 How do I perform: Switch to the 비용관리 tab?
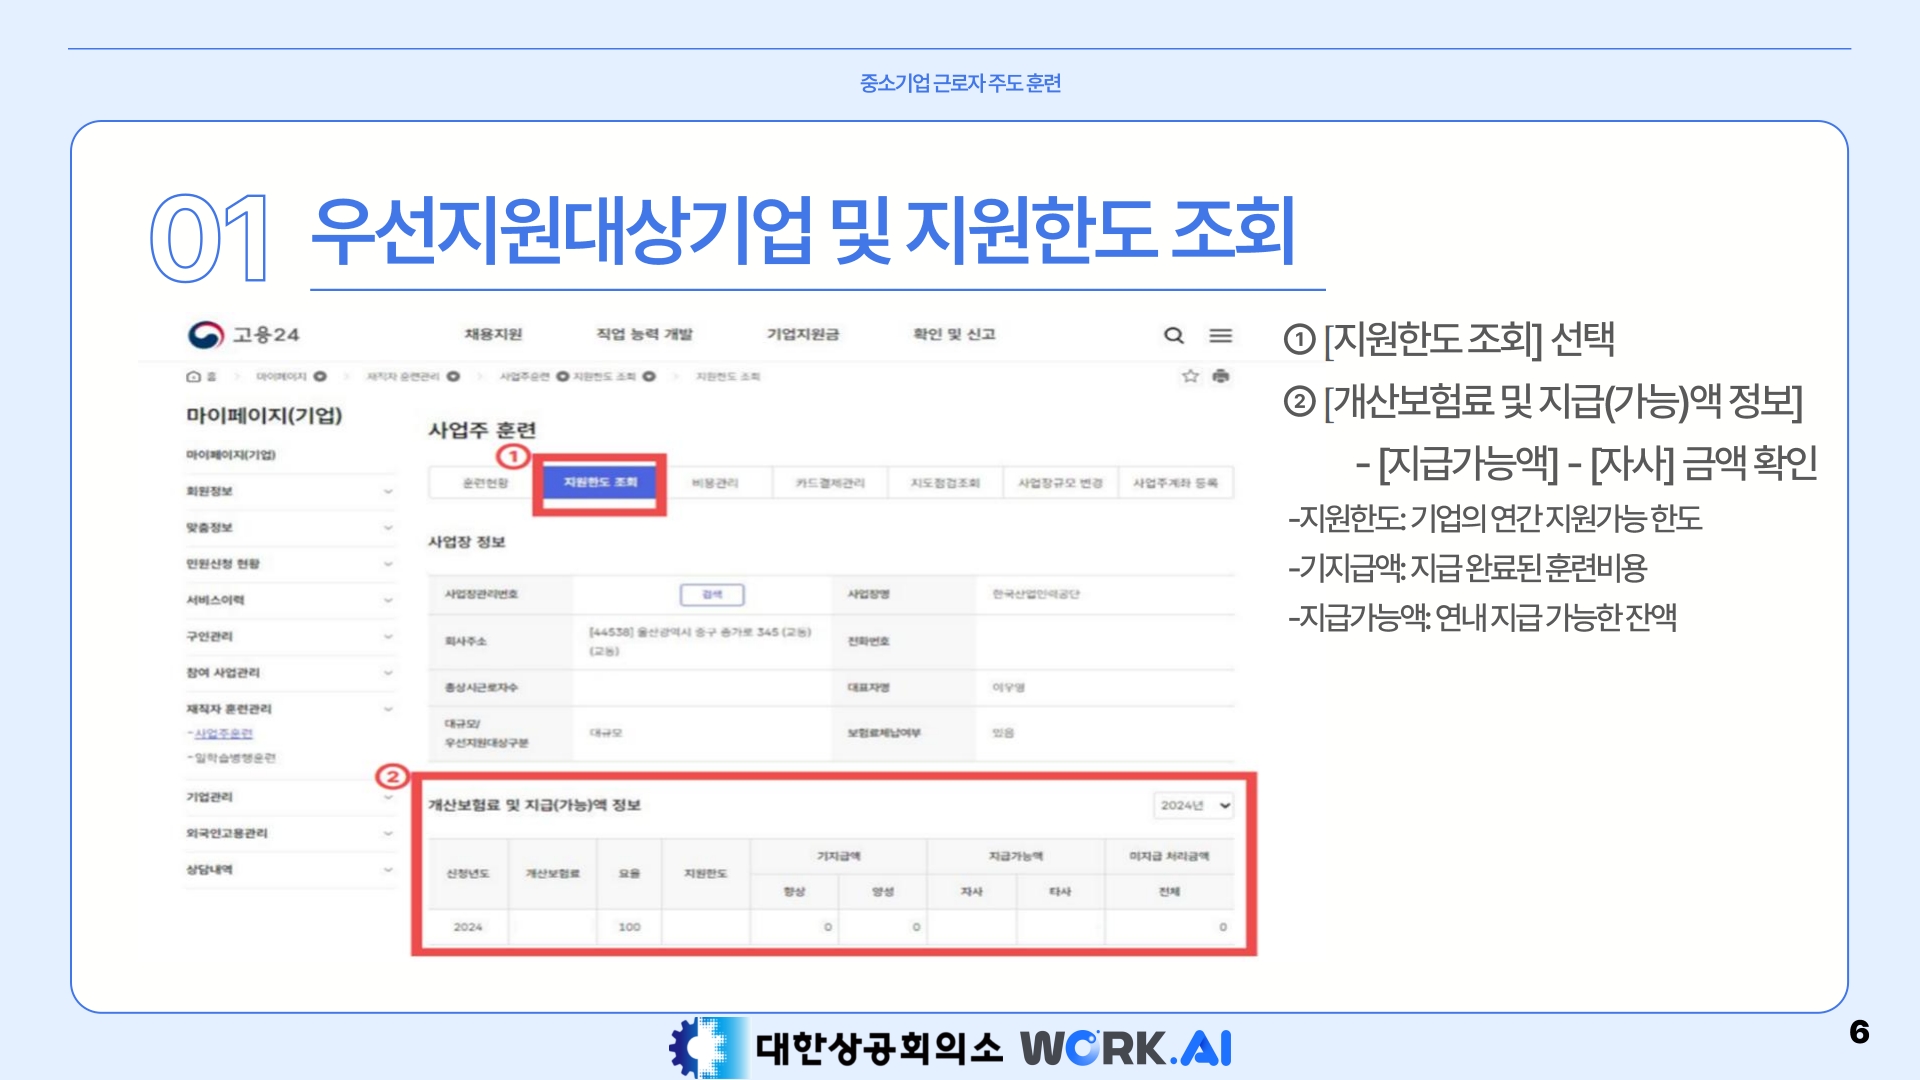click(715, 483)
